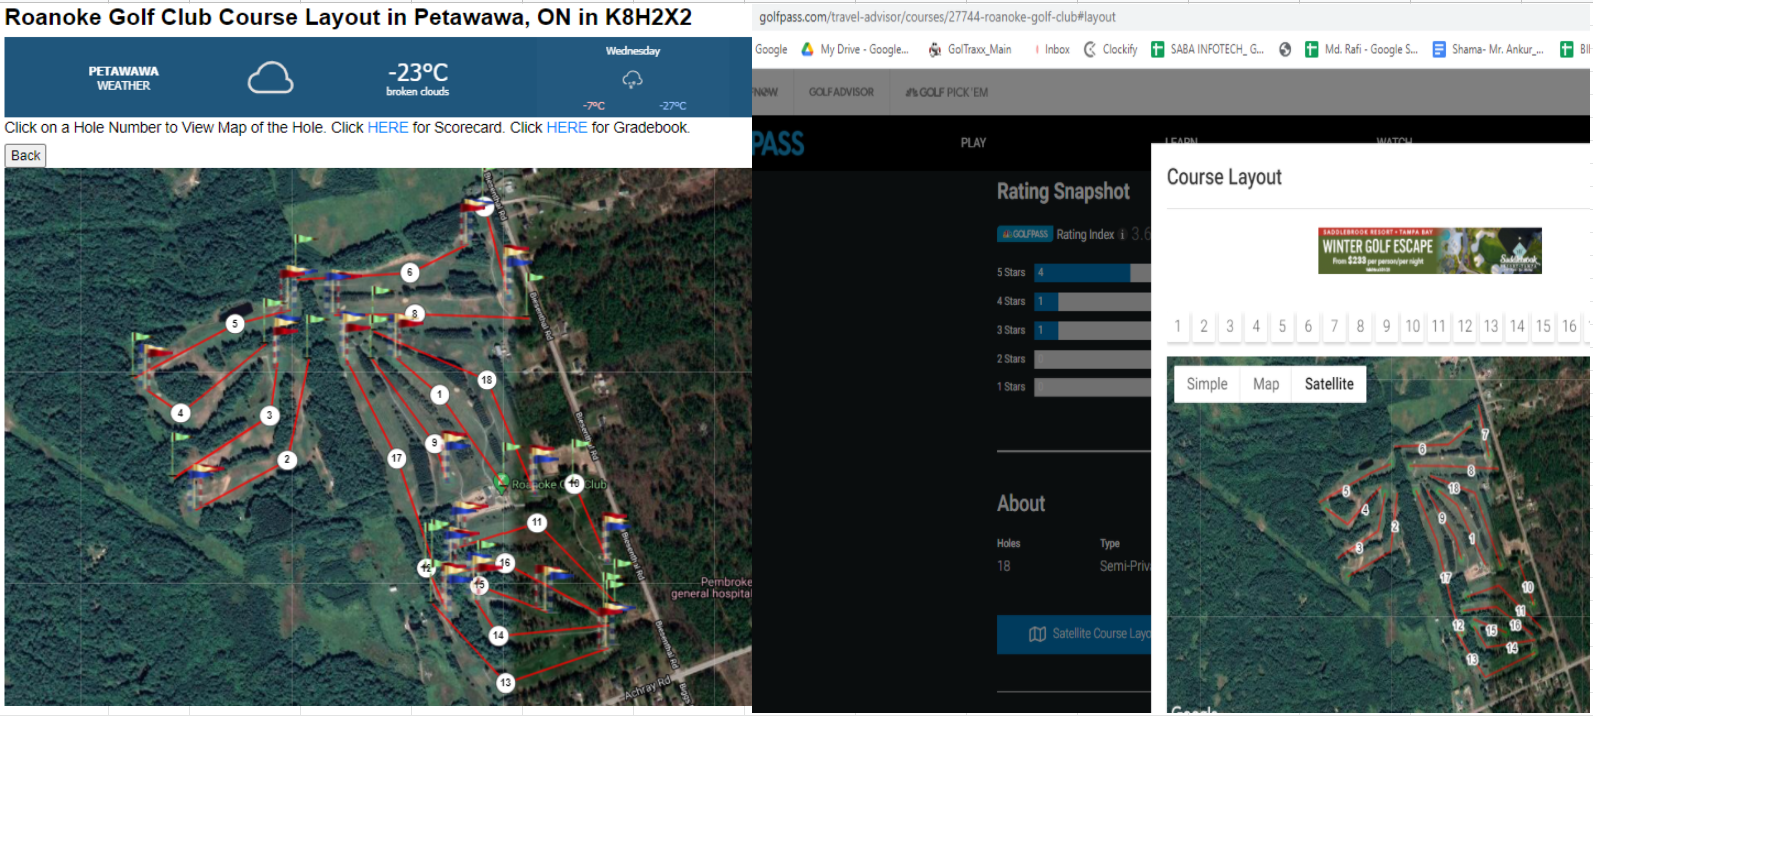The image size is (1782, 855).
Task: Open the Winter Golf Escape ad banner
Action: 1430,251
